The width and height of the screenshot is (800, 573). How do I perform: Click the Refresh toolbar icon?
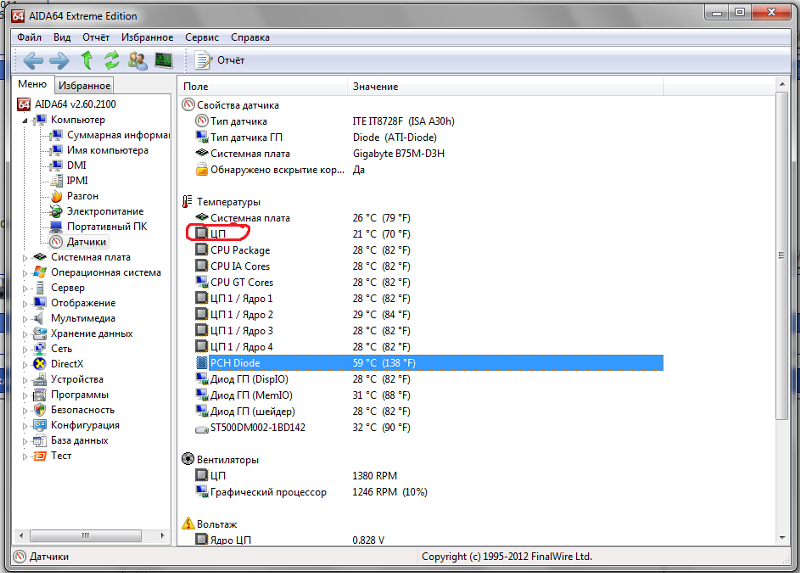click(112, 60)
